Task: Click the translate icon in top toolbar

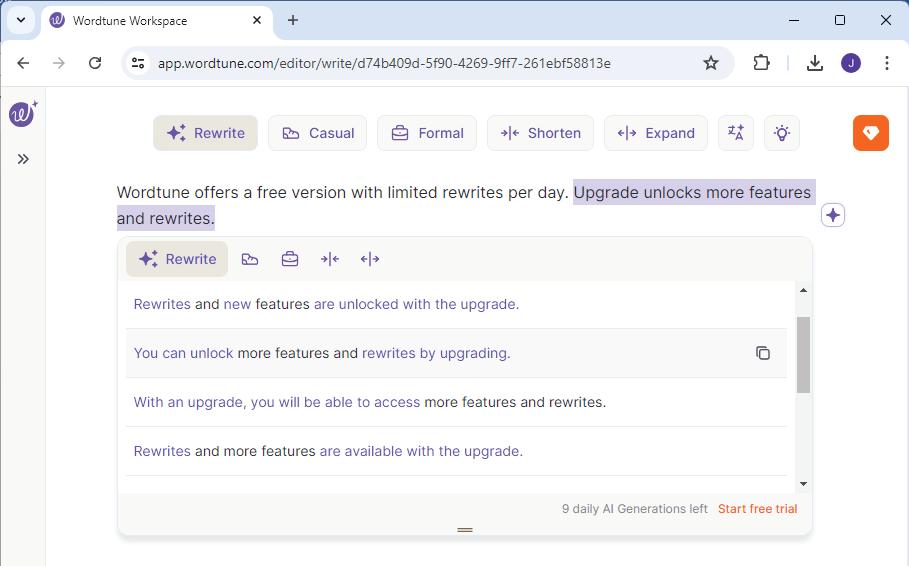Action: pos(736,133)
